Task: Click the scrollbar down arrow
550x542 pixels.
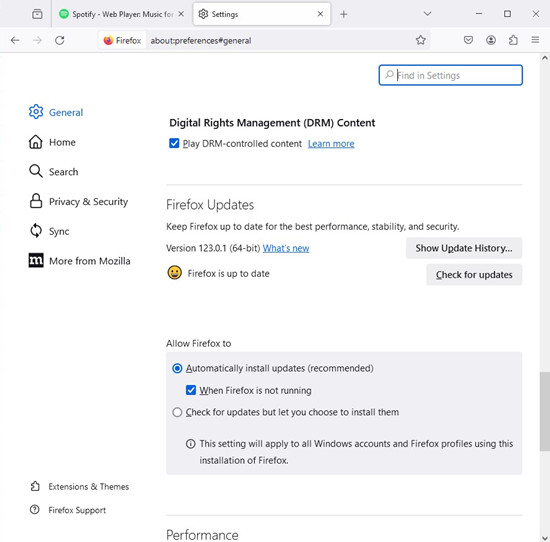Action: [x=544, y=538]
